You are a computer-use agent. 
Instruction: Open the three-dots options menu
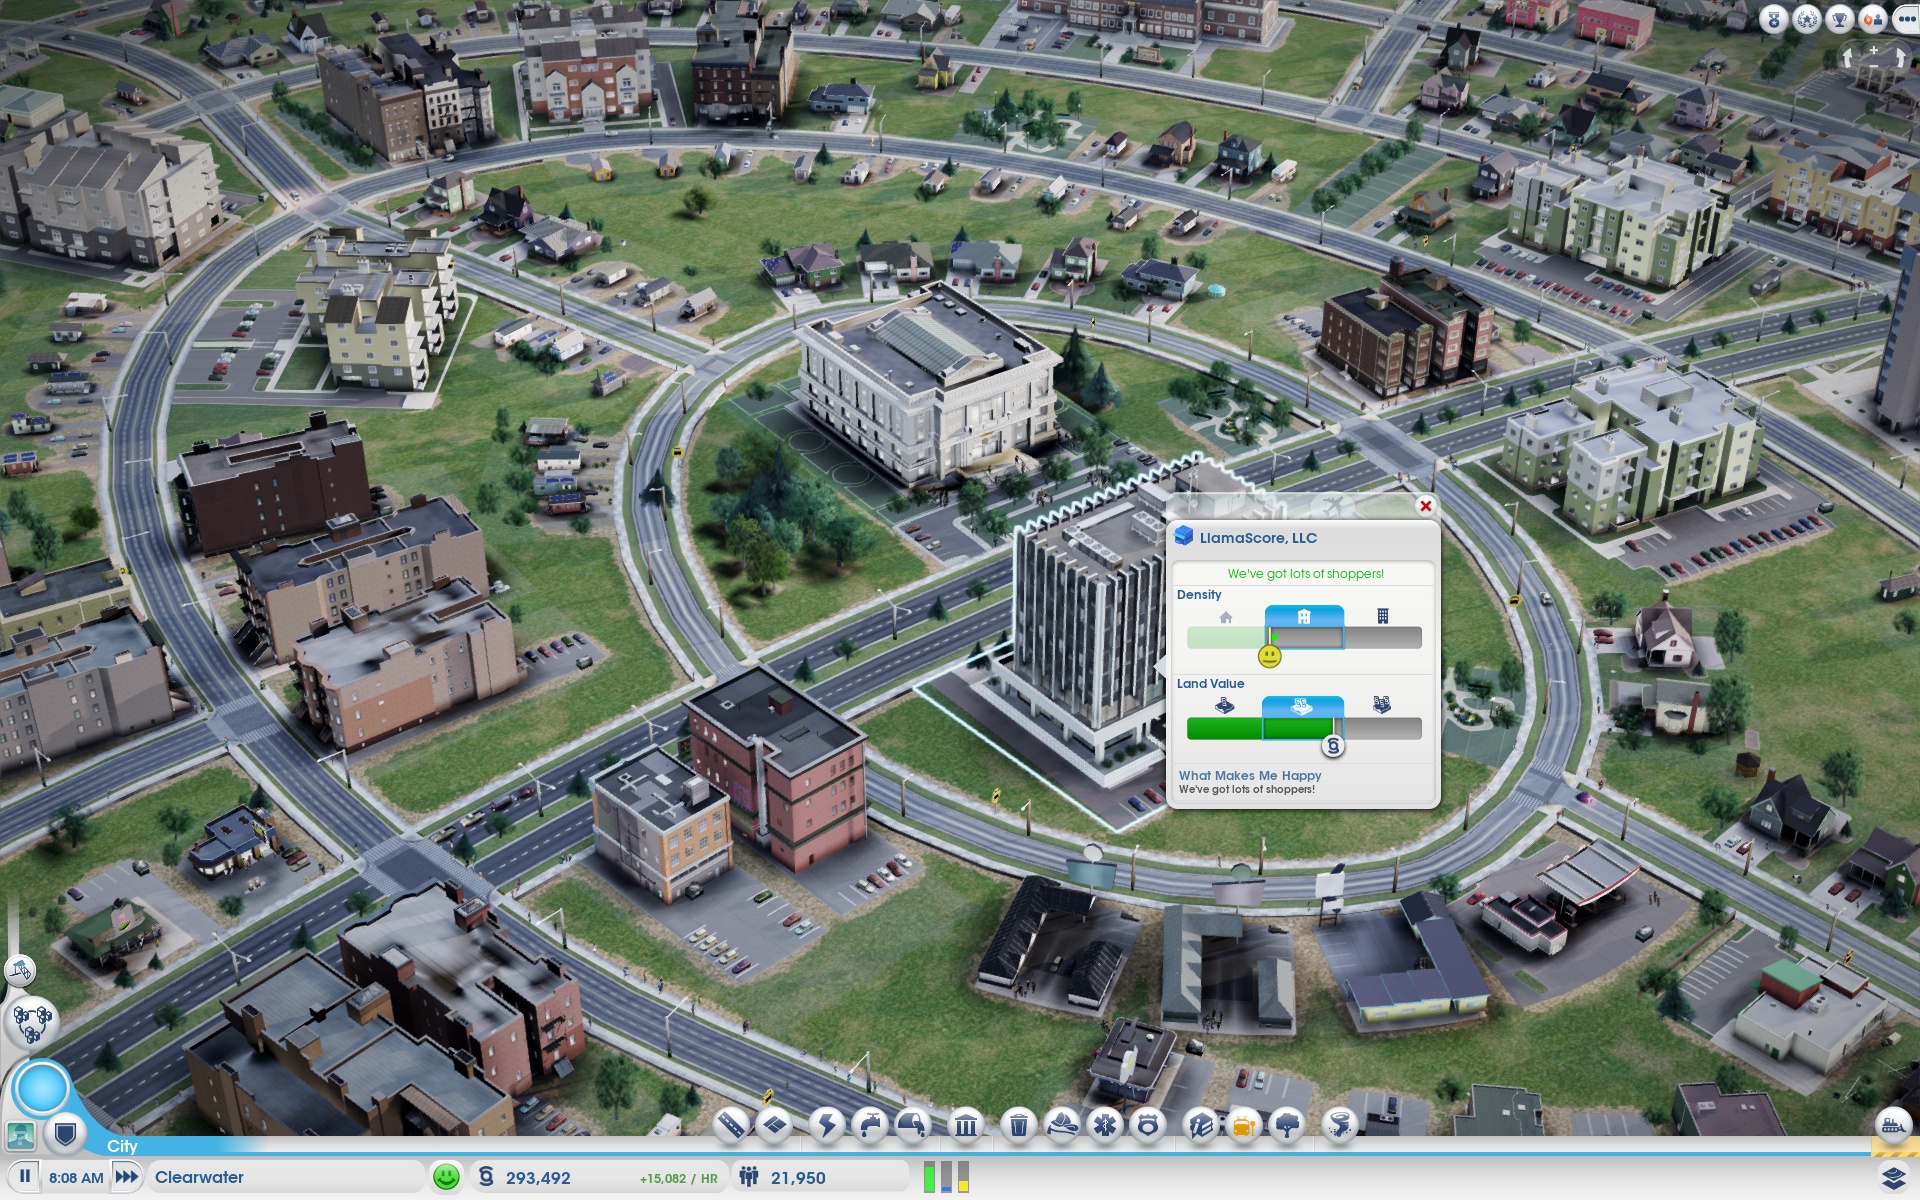tap(1905, 19)
